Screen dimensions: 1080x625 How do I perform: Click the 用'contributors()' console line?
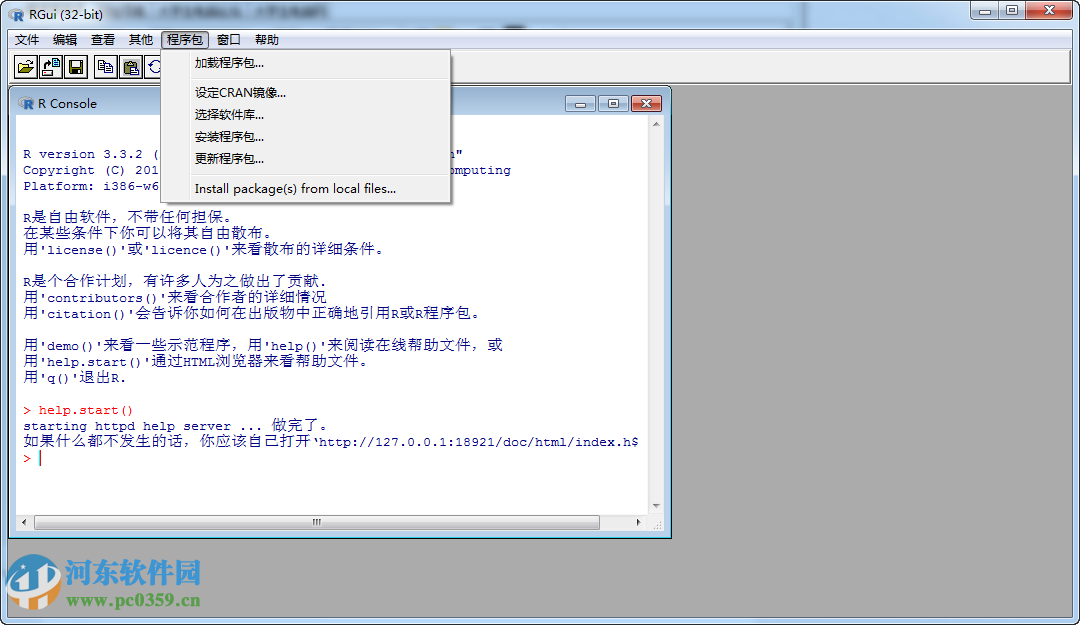pos(175,297)
